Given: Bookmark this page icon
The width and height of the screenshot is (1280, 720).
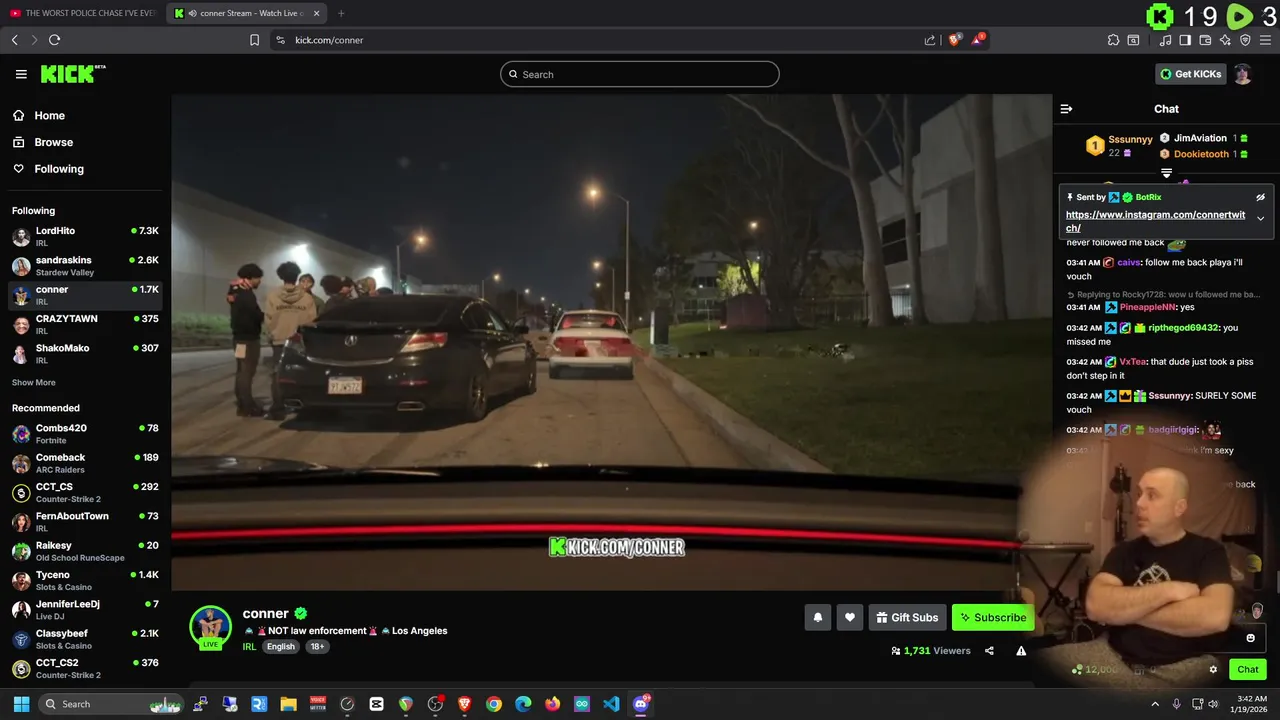Looking at the screenshot, I should (254, 40).
